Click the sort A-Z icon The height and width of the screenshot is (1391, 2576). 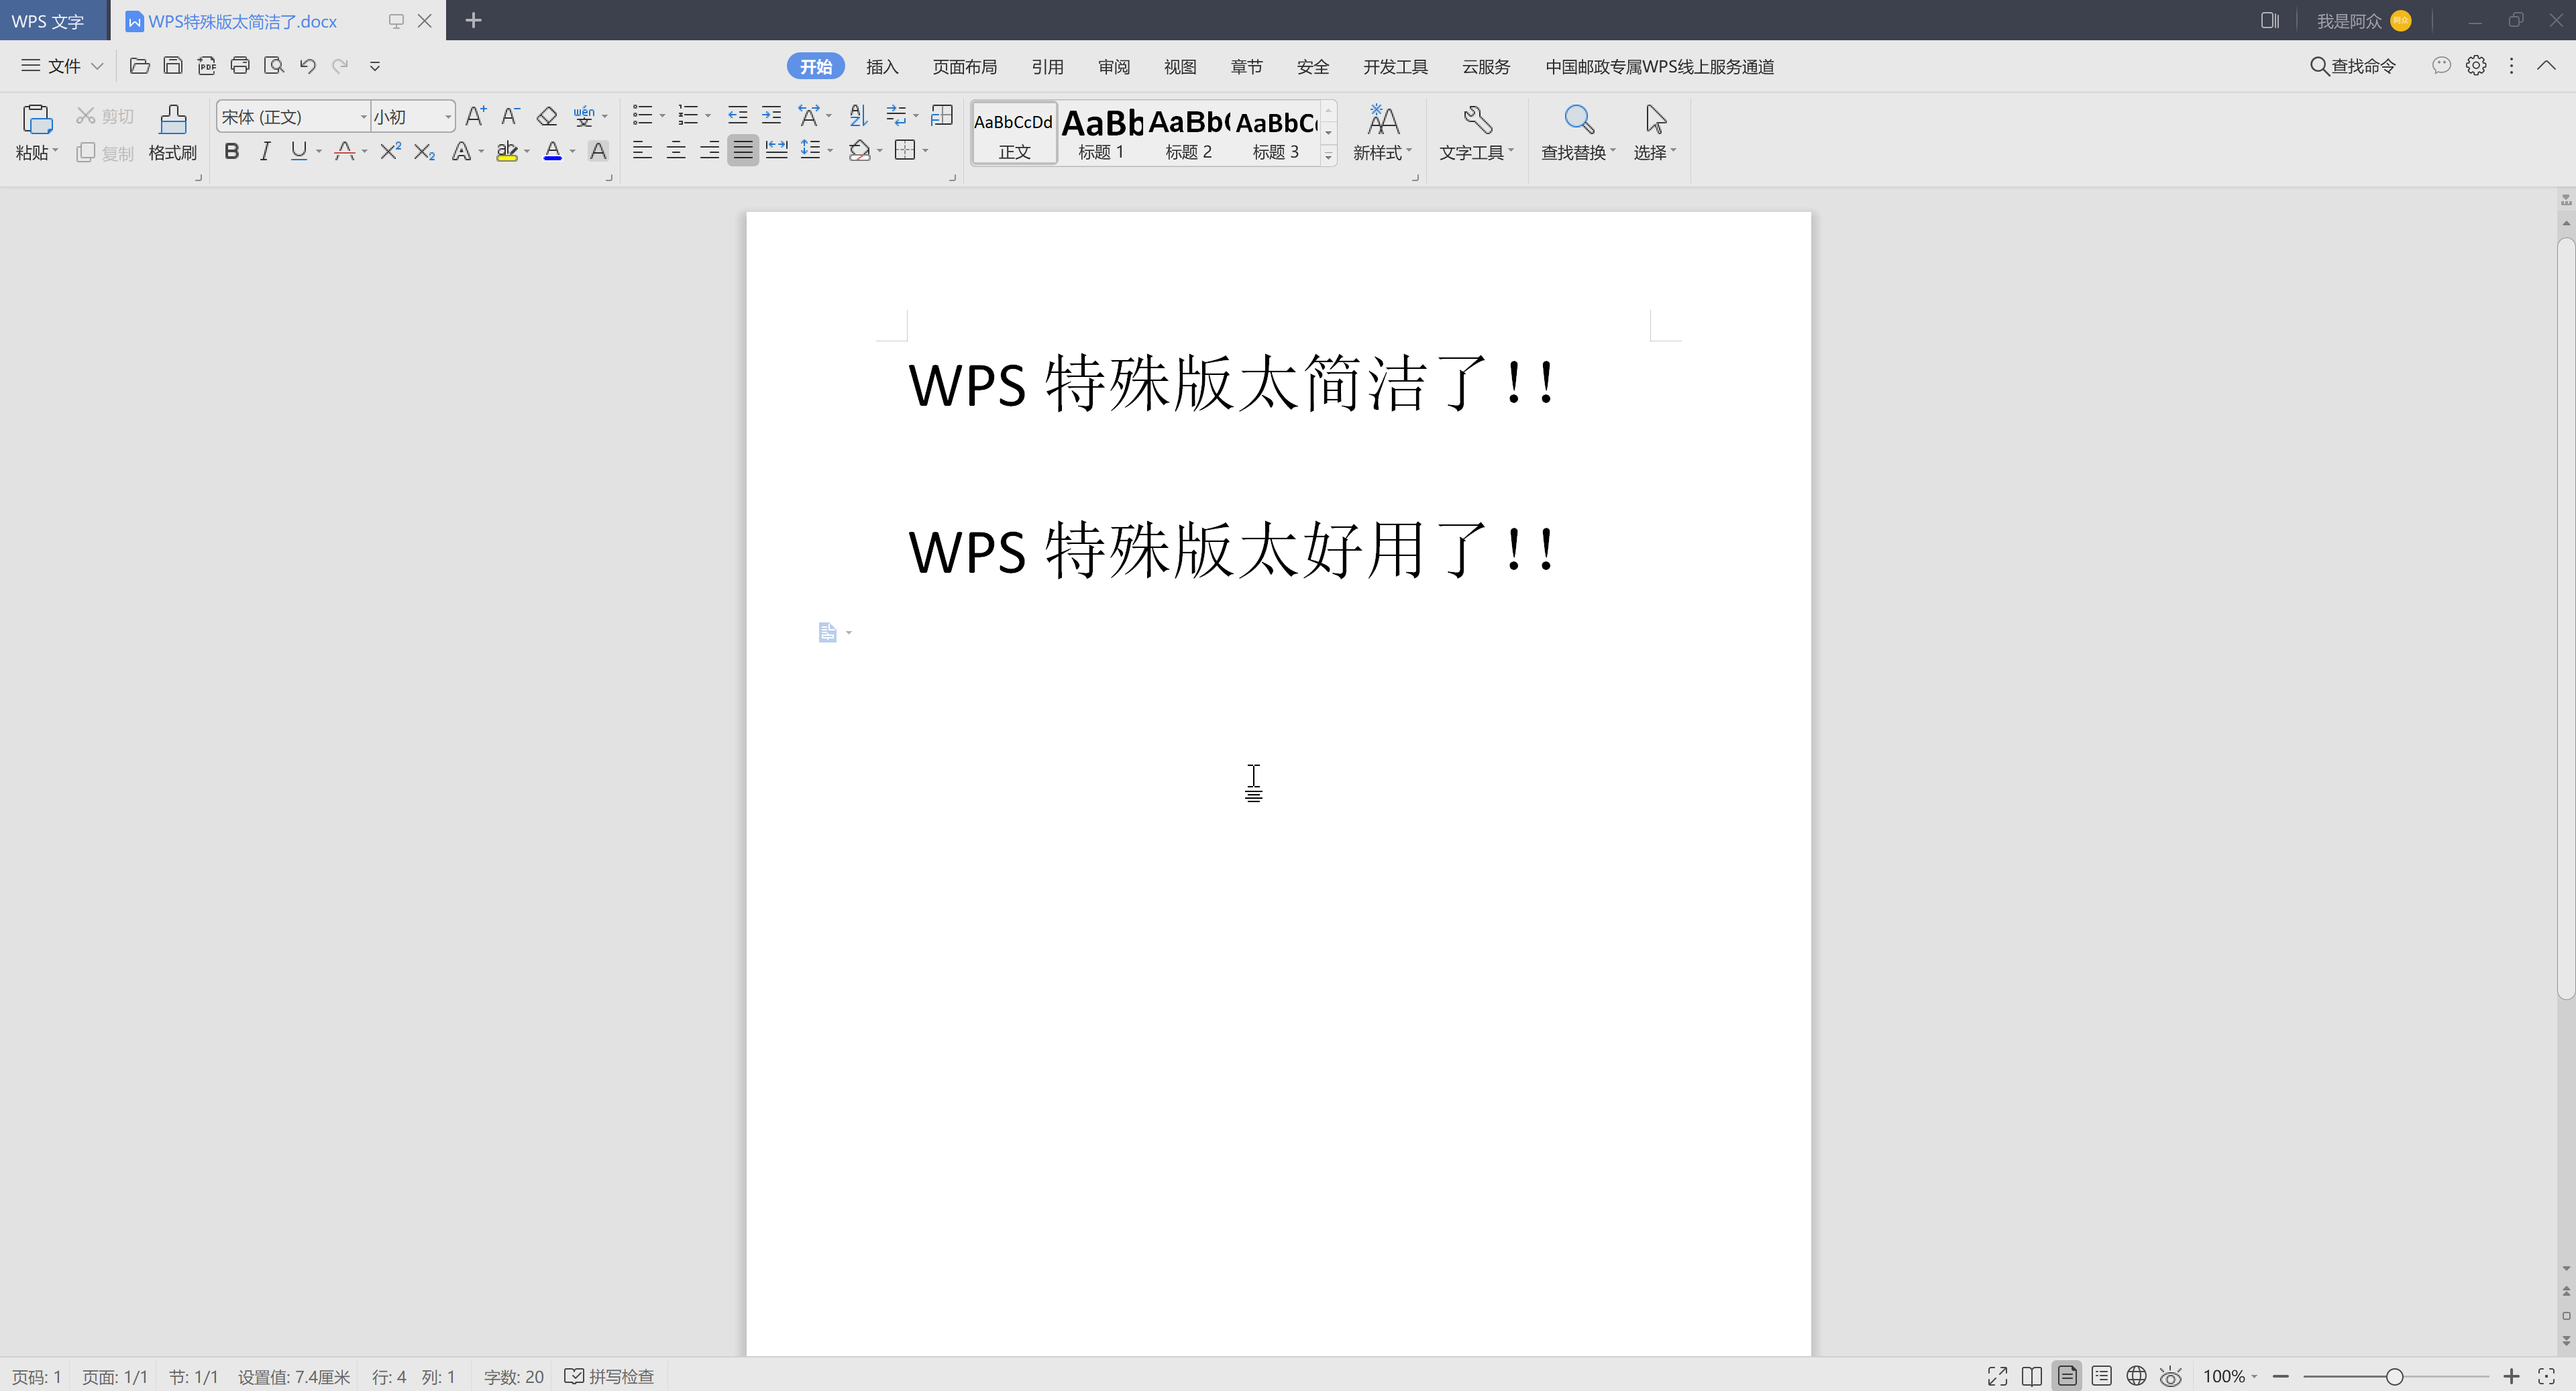(858, 116)
